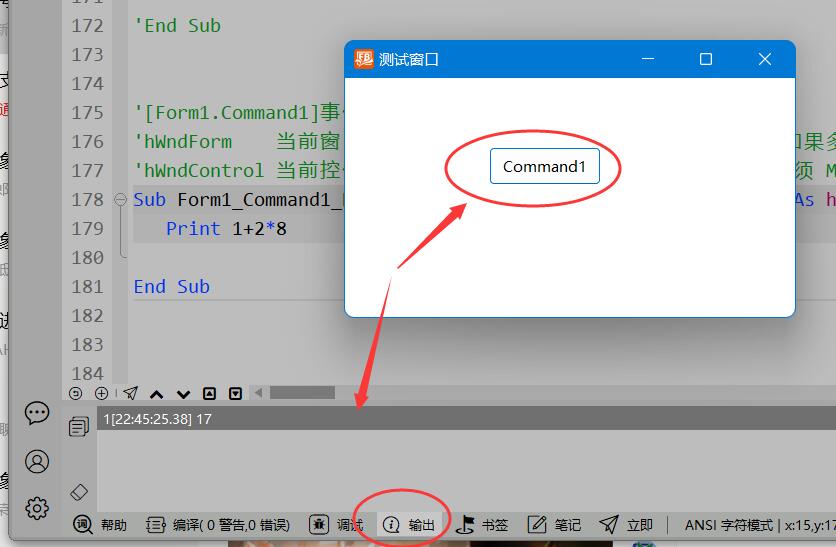Open the 书签 (Bookmarks) tab
The image size is (836, 547).
[482, 525]
